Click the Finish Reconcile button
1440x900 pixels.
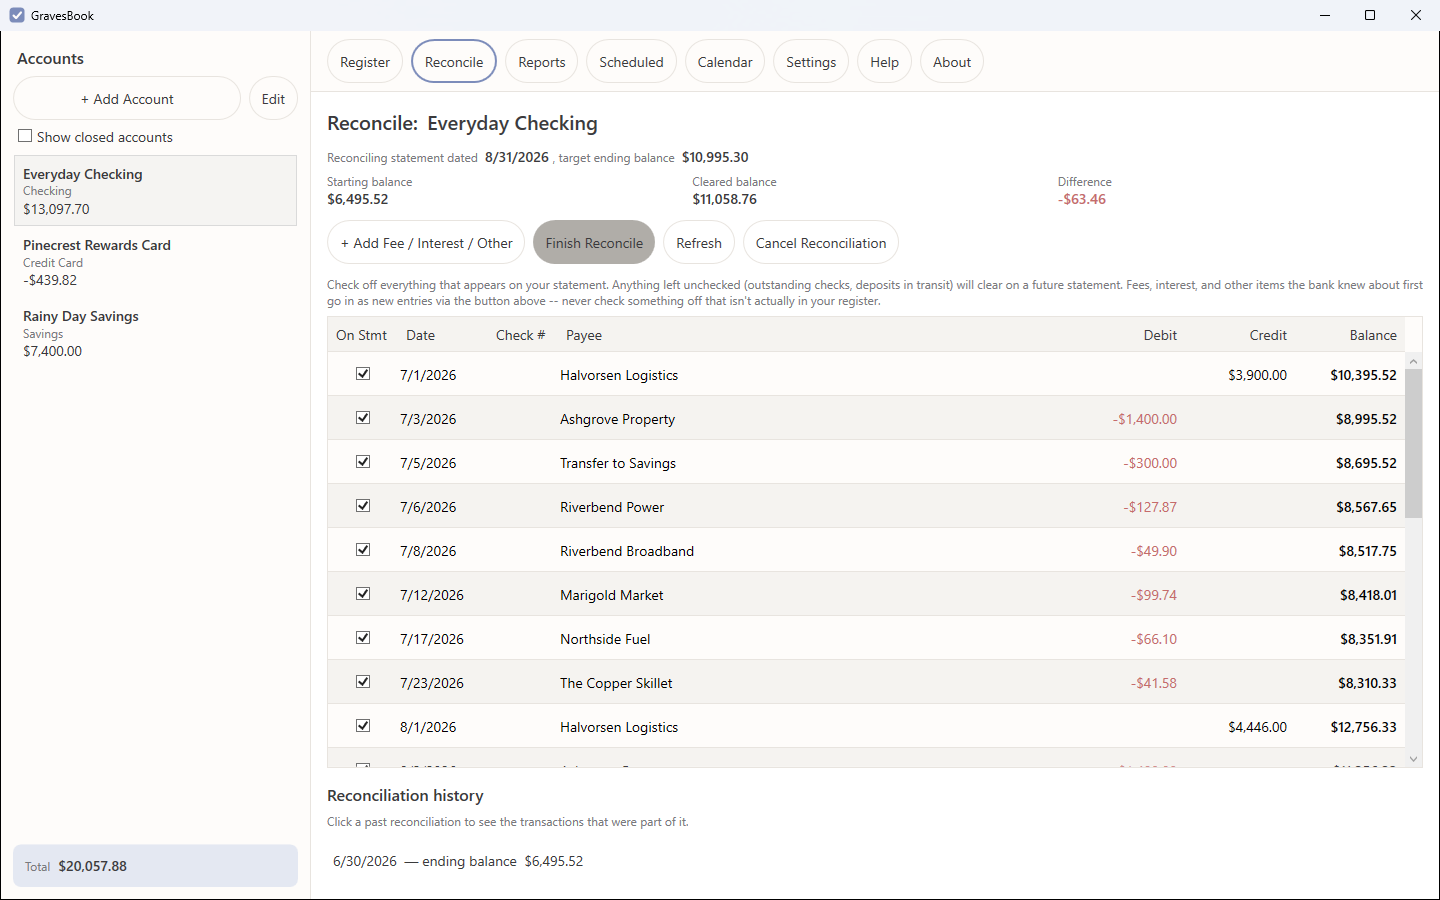594,243
